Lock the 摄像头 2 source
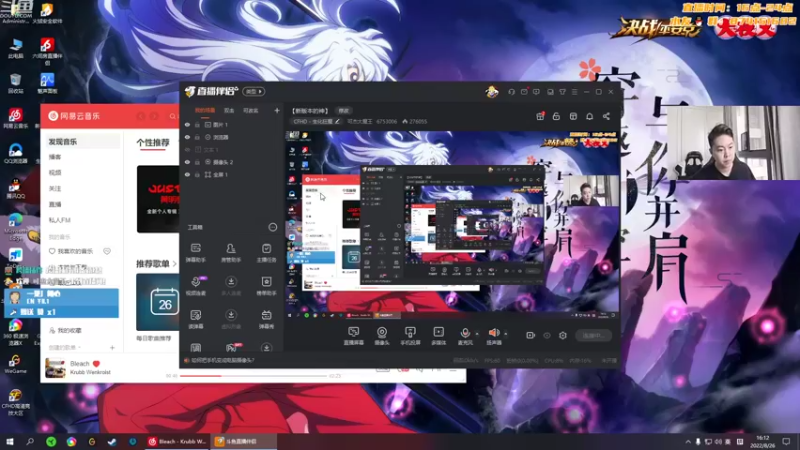The width and height of the screenshot is (800, 450). coord(197,162)
